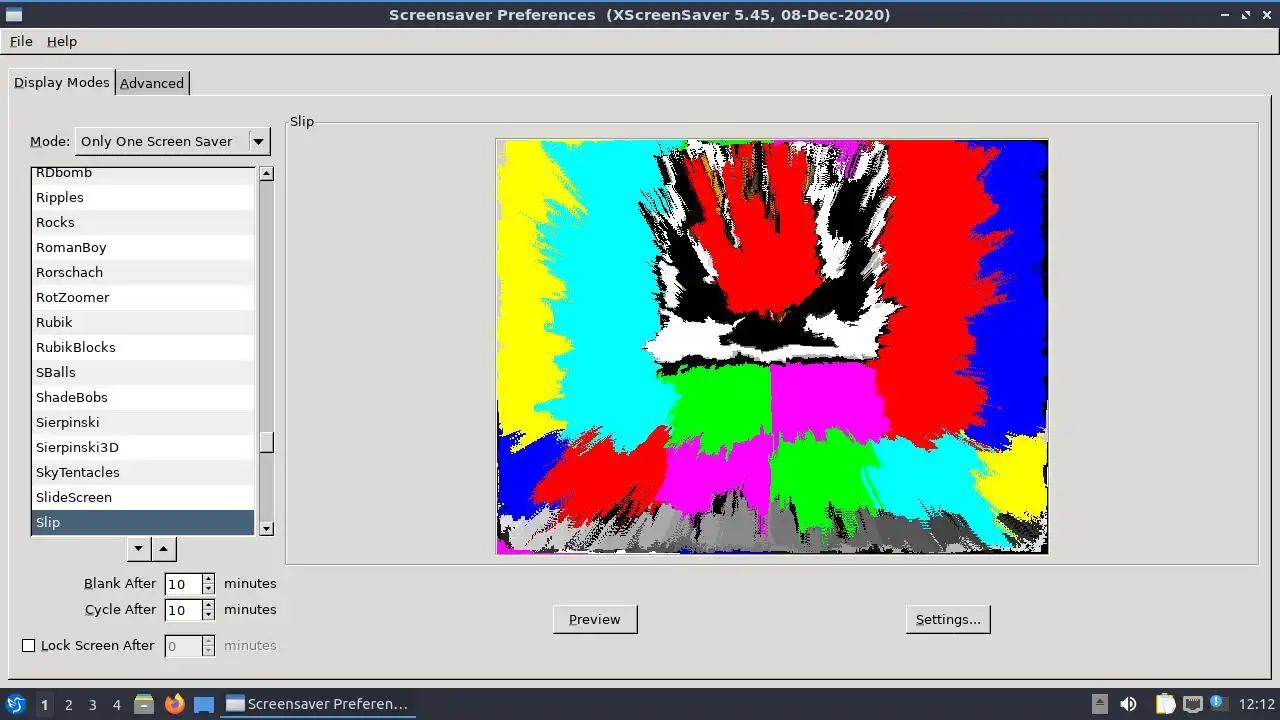Switch to virtual desktop 3

(x=92, y=704)
